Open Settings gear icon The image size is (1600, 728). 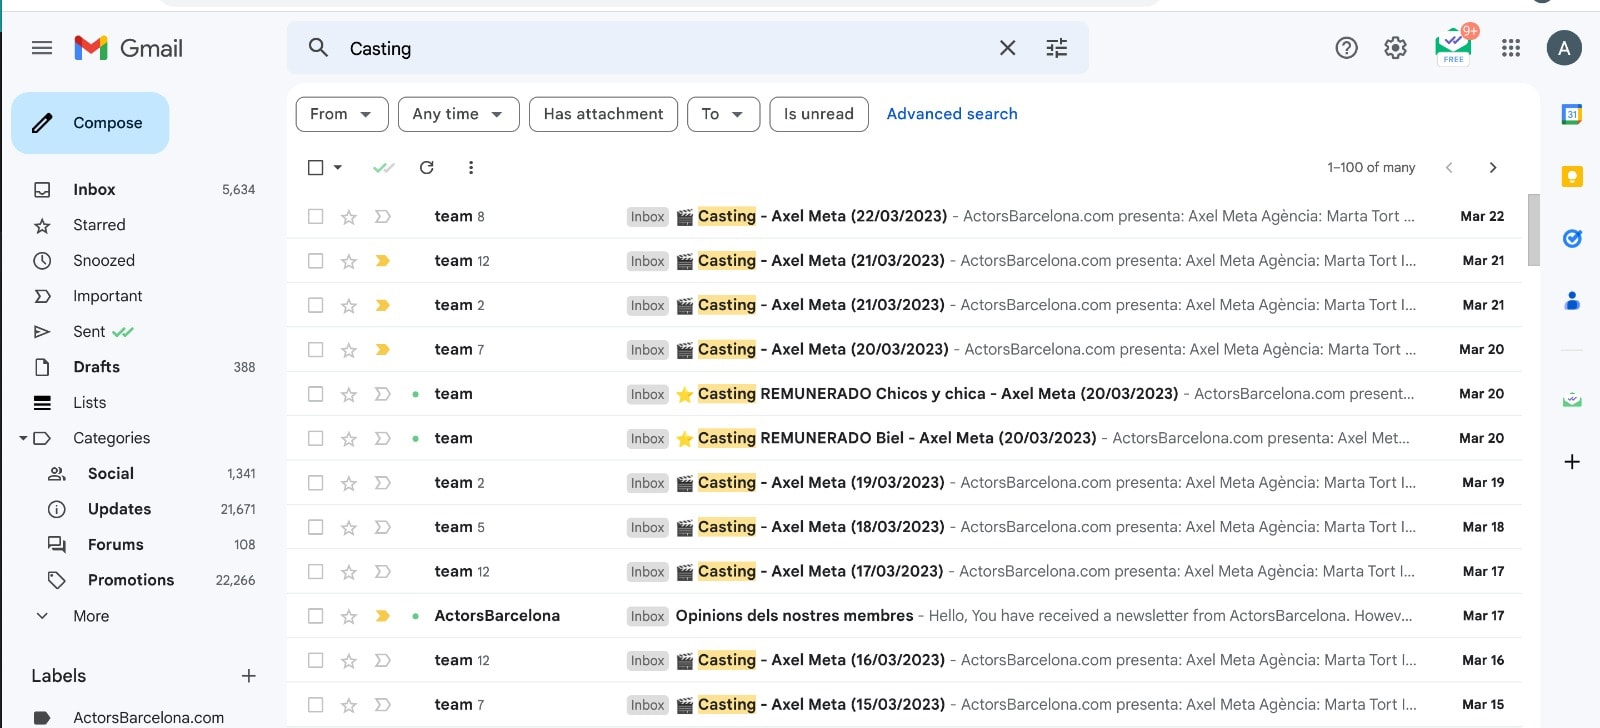click(x=1395, y=48)
